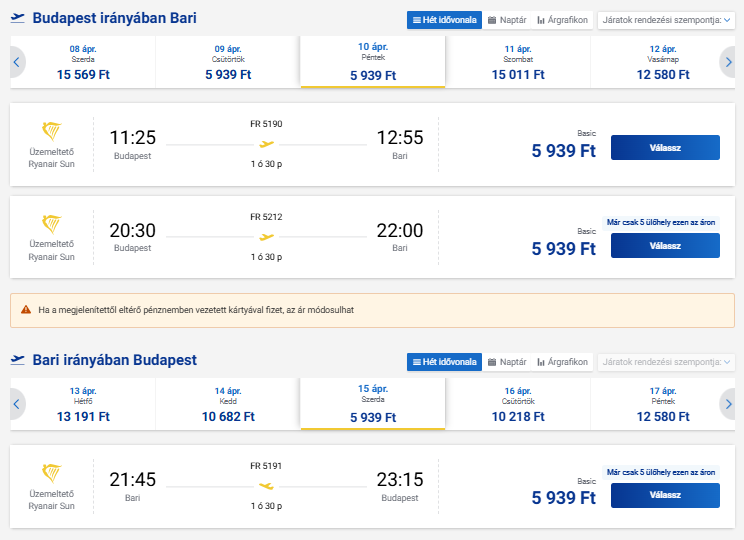
Task: Switch return view to Naptár
Action: tap(507, 362)
